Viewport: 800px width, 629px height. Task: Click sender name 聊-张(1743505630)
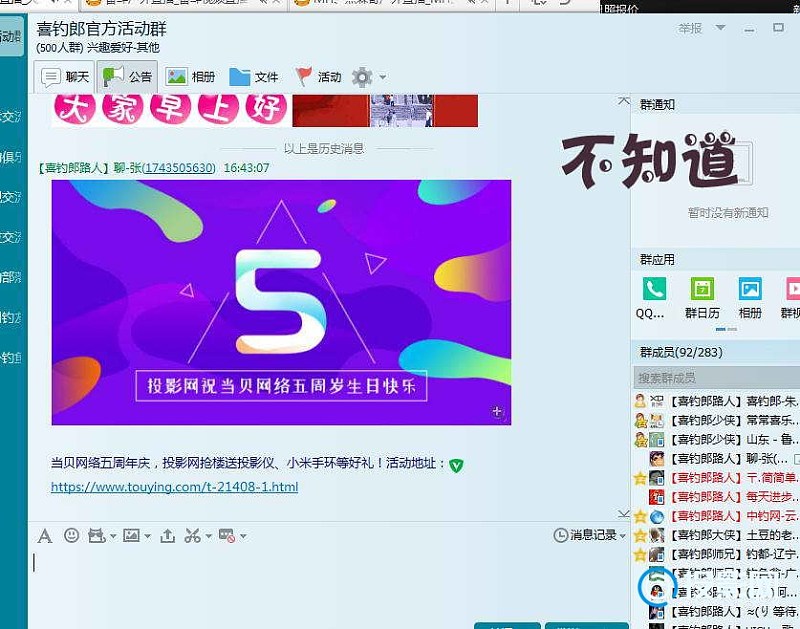165,168
